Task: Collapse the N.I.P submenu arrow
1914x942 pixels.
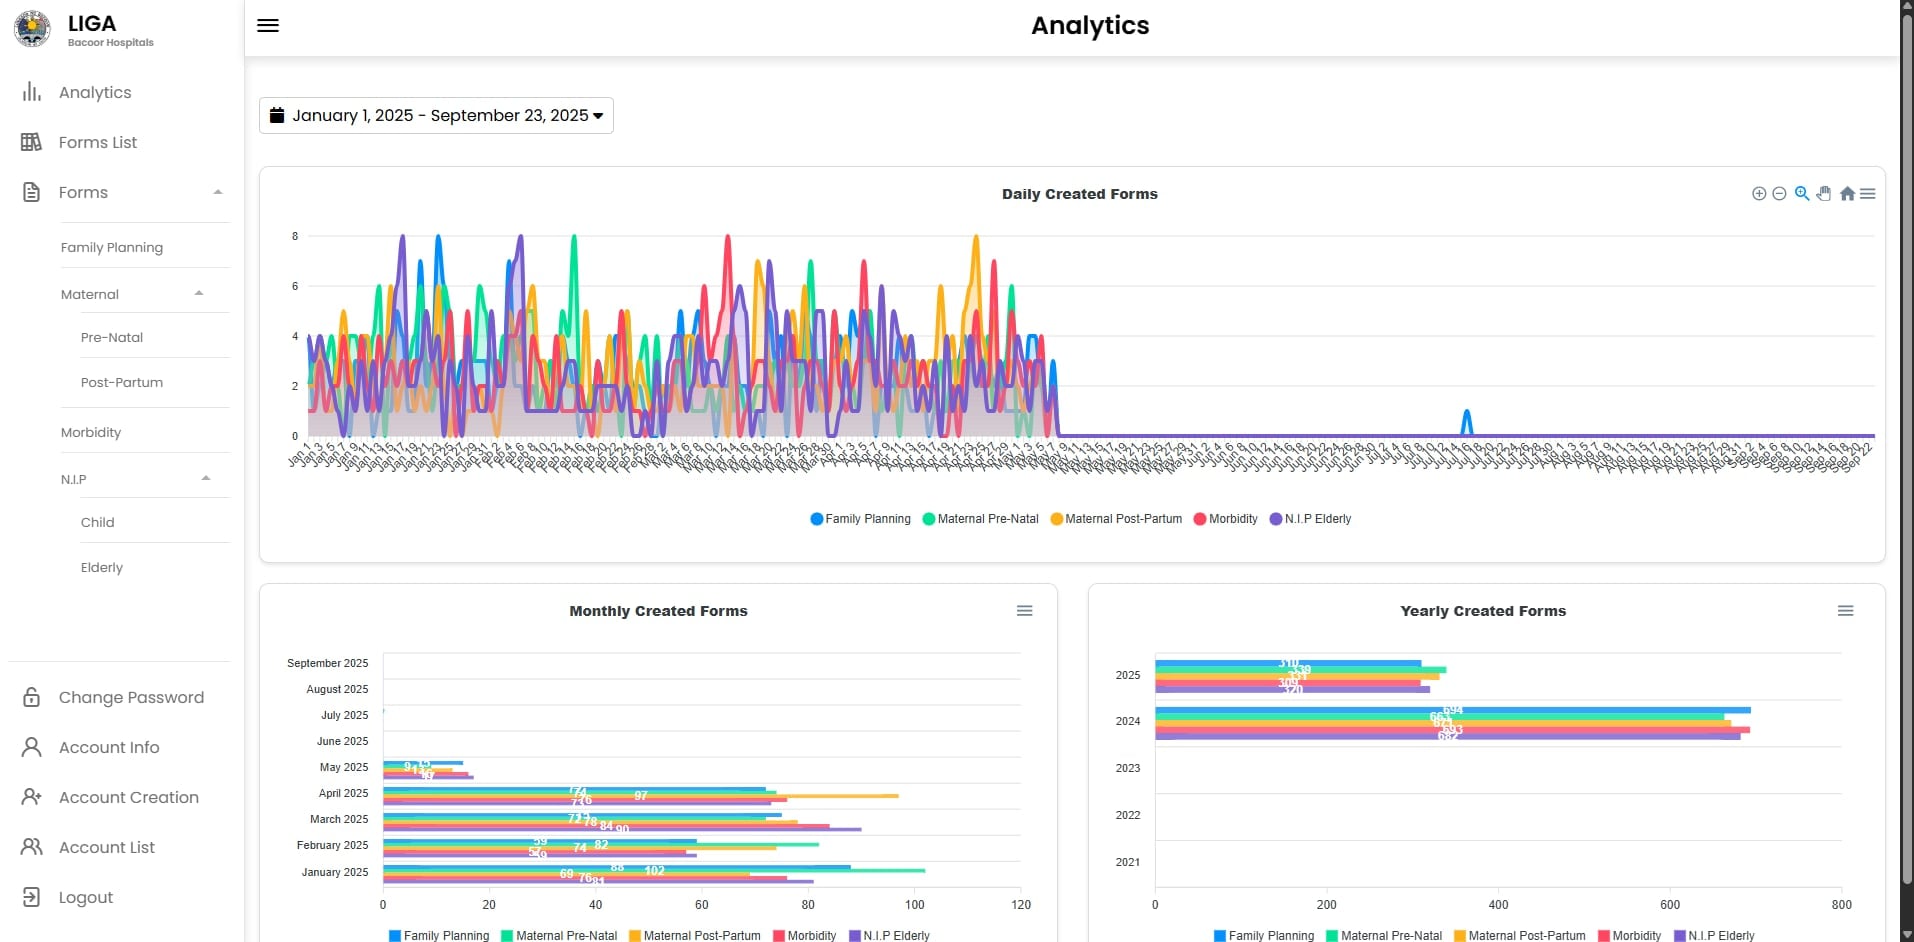Action: click(206, 479)
